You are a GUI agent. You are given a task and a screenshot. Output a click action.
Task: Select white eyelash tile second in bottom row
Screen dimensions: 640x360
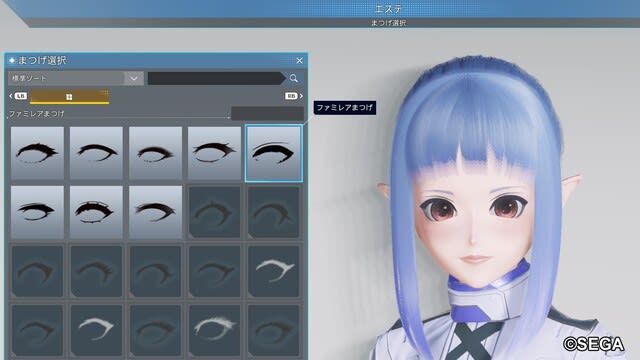[x=96, y=330]
